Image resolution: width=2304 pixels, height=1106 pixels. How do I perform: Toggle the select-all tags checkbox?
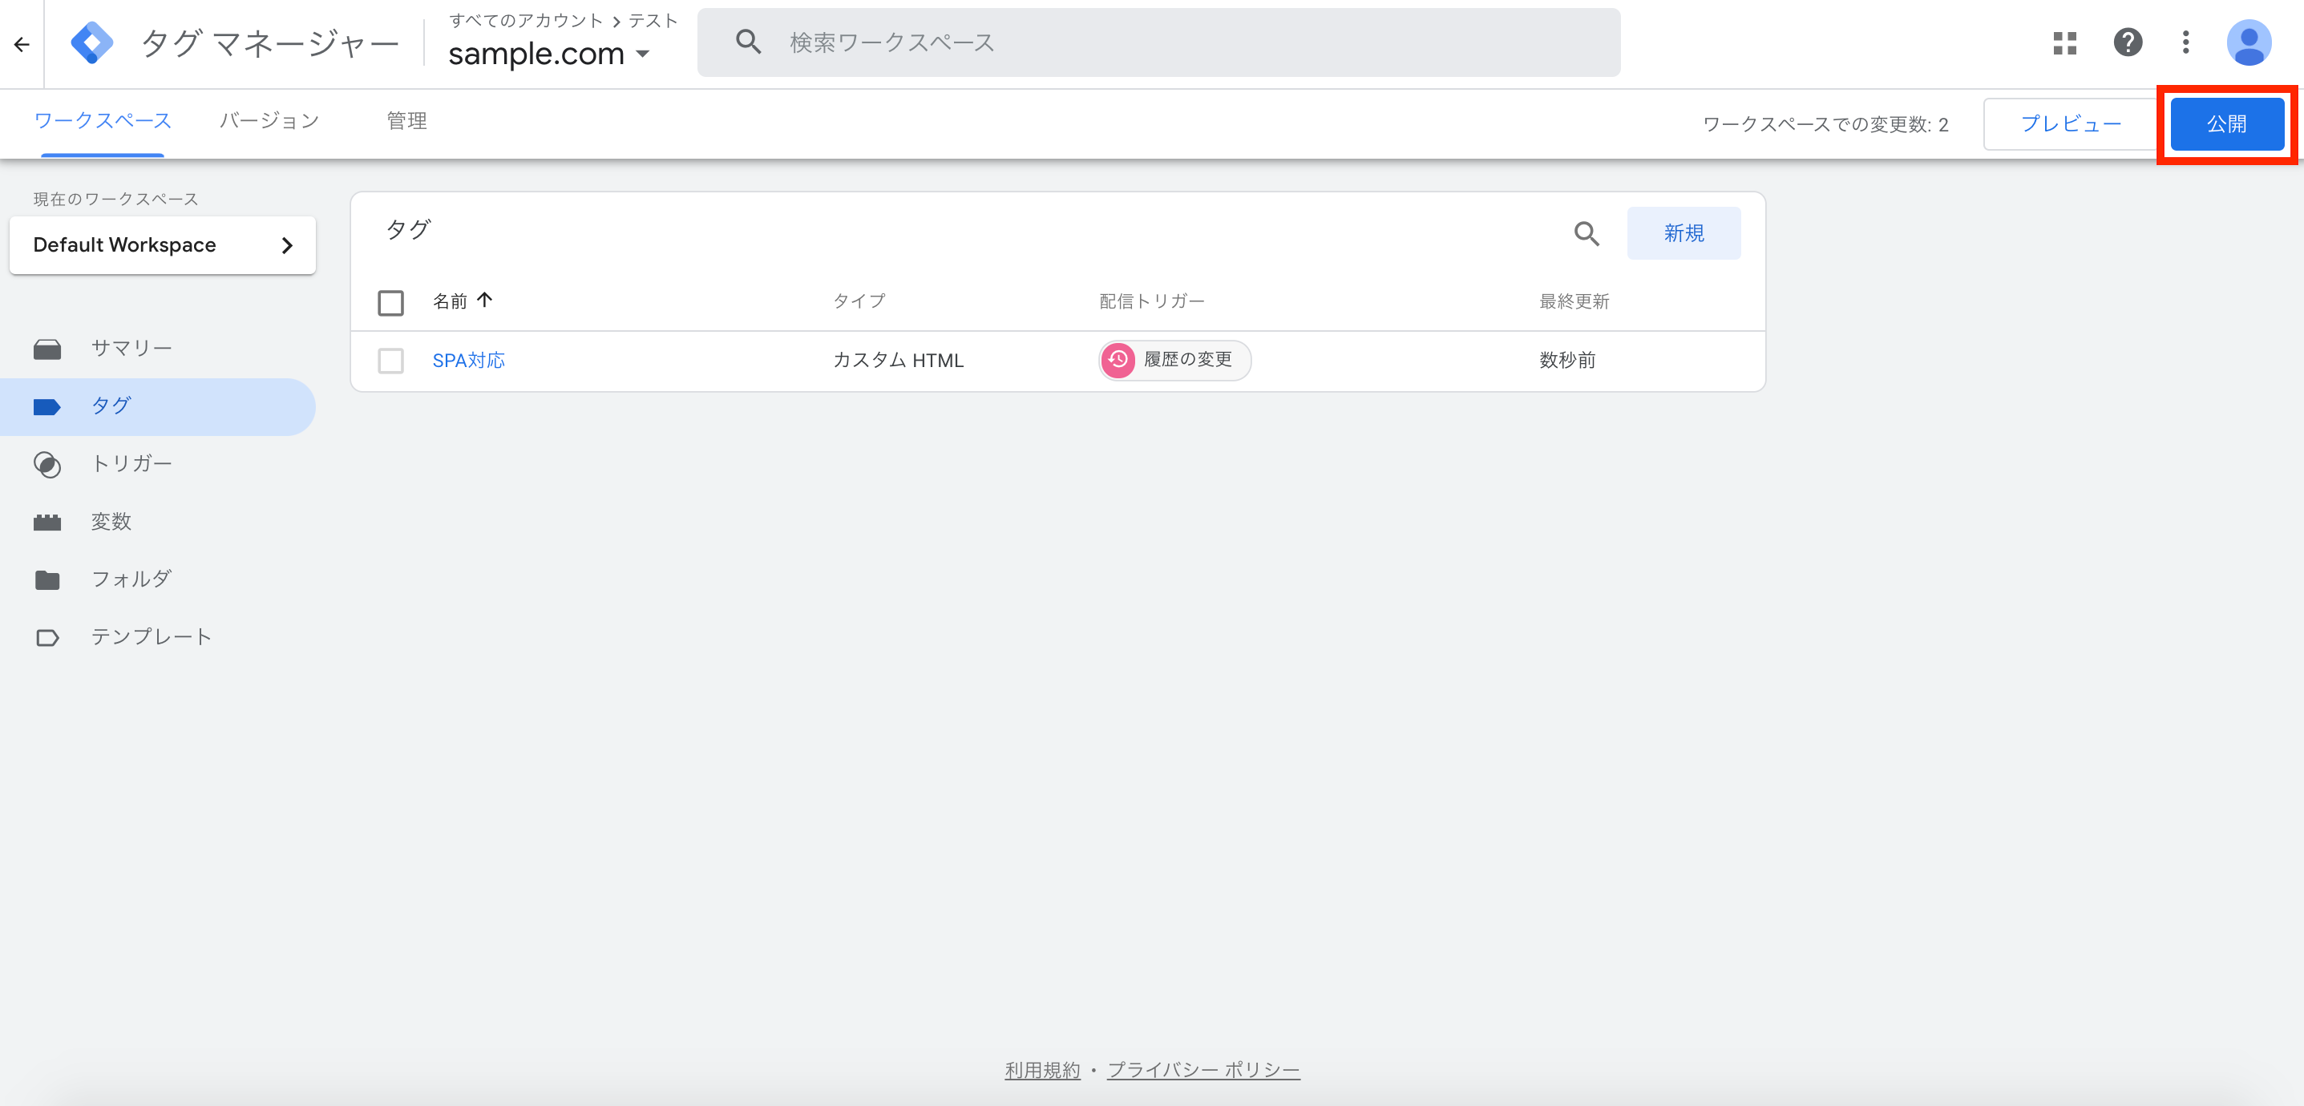click(391, 302)
